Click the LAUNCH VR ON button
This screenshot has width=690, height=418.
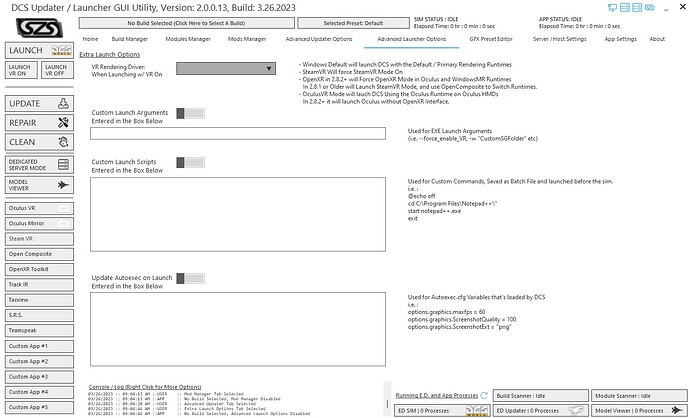pyautogui.click(x=21, y=70)
